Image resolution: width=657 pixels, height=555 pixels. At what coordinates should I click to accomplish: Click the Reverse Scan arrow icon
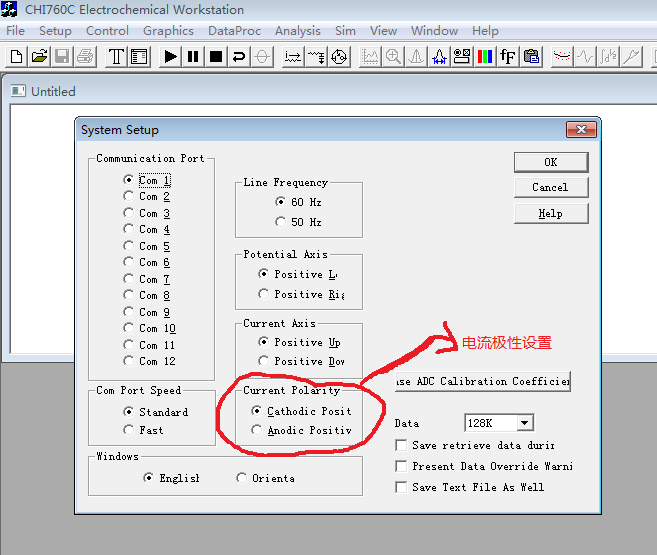coord(239,56)
